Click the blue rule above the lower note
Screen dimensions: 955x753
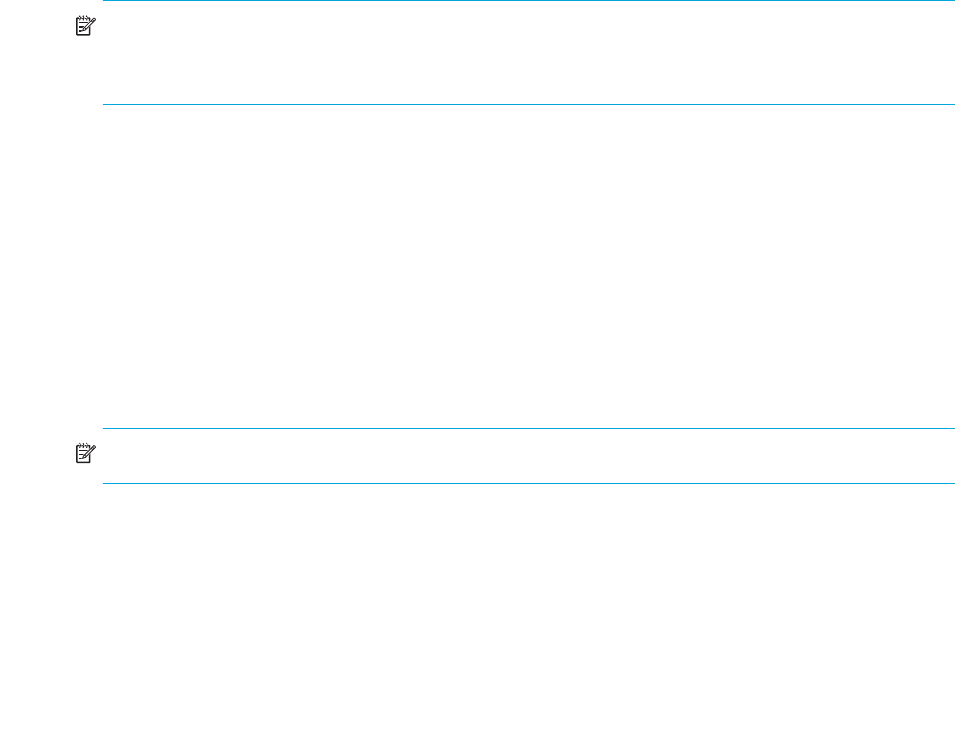tap(529, 428)
